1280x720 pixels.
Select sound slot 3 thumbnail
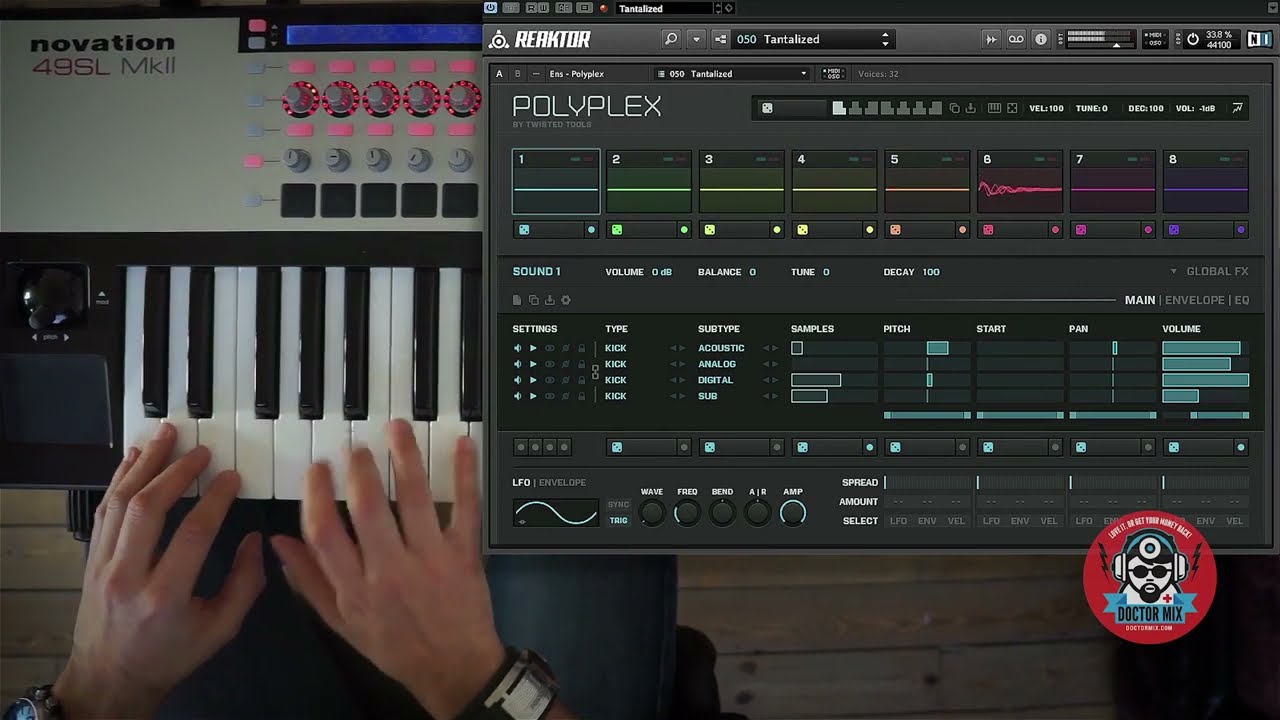point(741,181)
